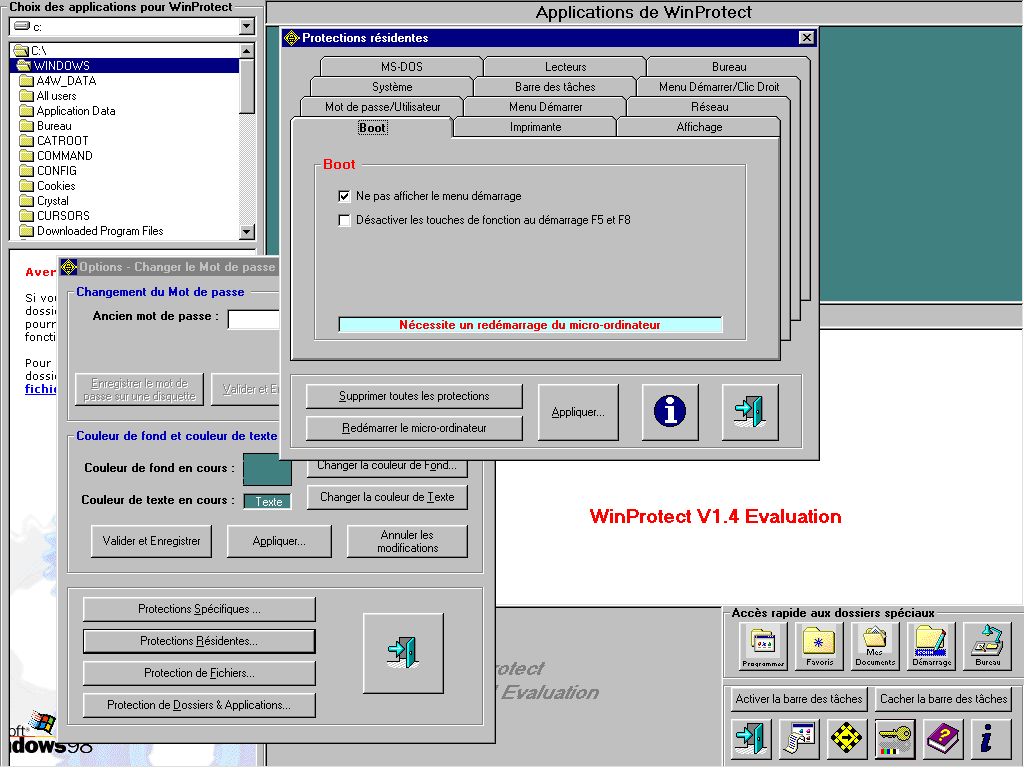Screen dimensions: 1024x768
Task: Switch to the Imprimante tab
Action: 535,127
